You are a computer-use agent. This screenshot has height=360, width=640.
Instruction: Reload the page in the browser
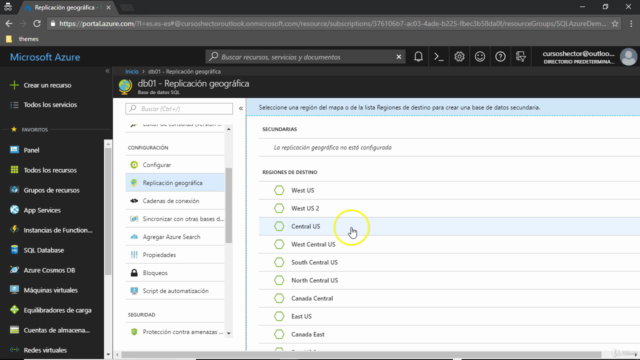(37, 24)
